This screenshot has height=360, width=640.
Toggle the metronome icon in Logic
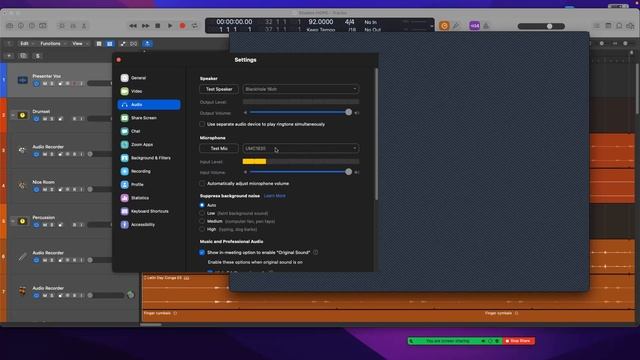(486, 26)
